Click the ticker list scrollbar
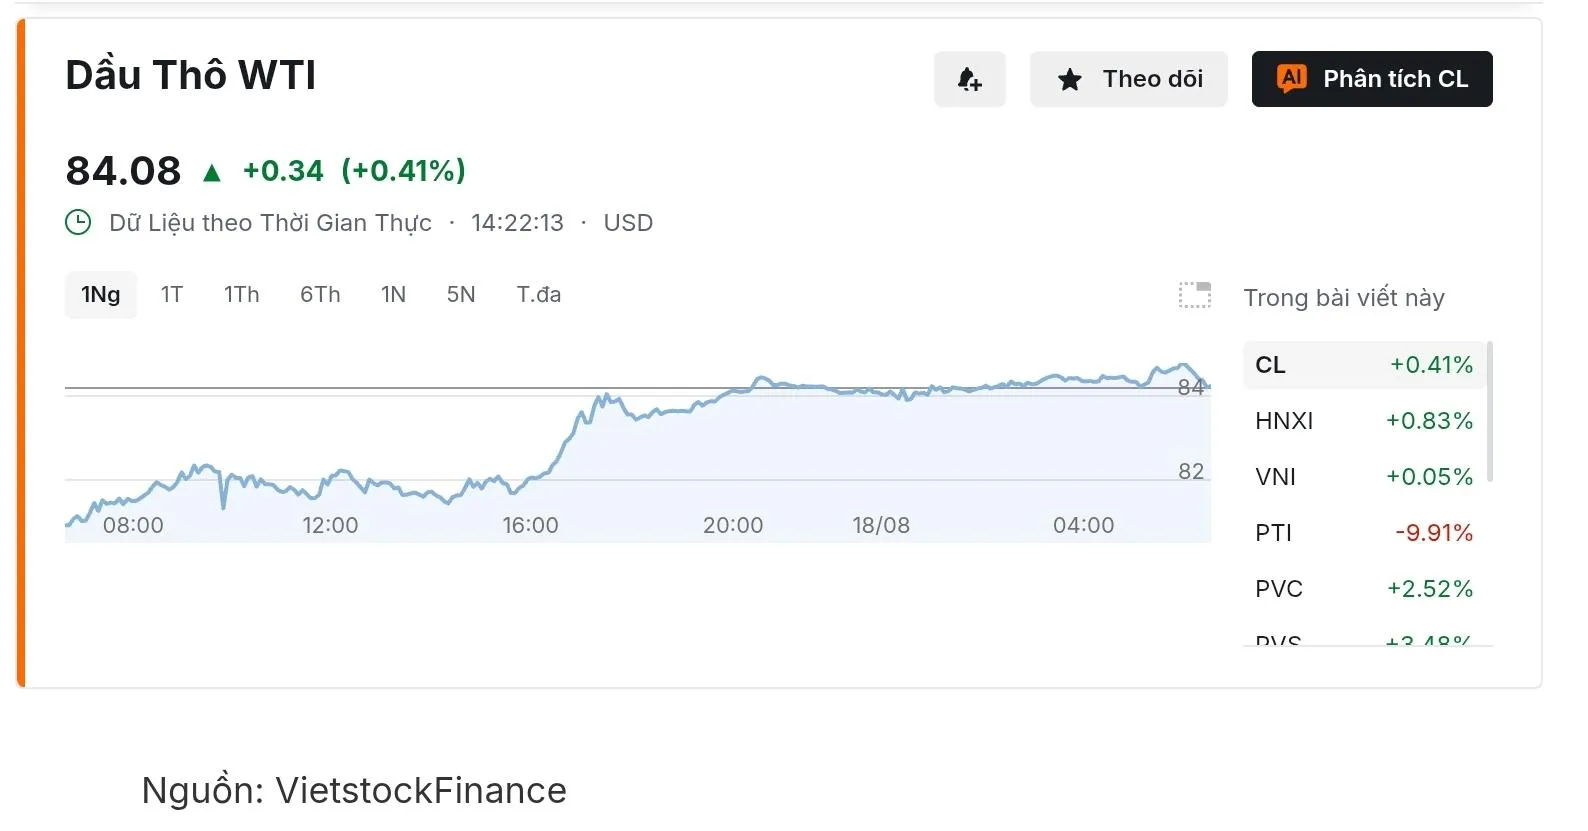This screenshot has height=831, width=1588. click(x=1490, y=412)
